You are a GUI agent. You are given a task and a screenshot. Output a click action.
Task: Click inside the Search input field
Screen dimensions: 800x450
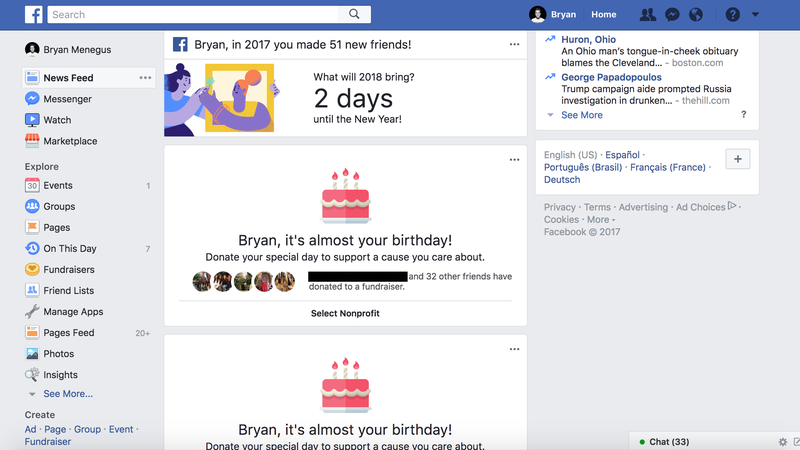[193, 14]
